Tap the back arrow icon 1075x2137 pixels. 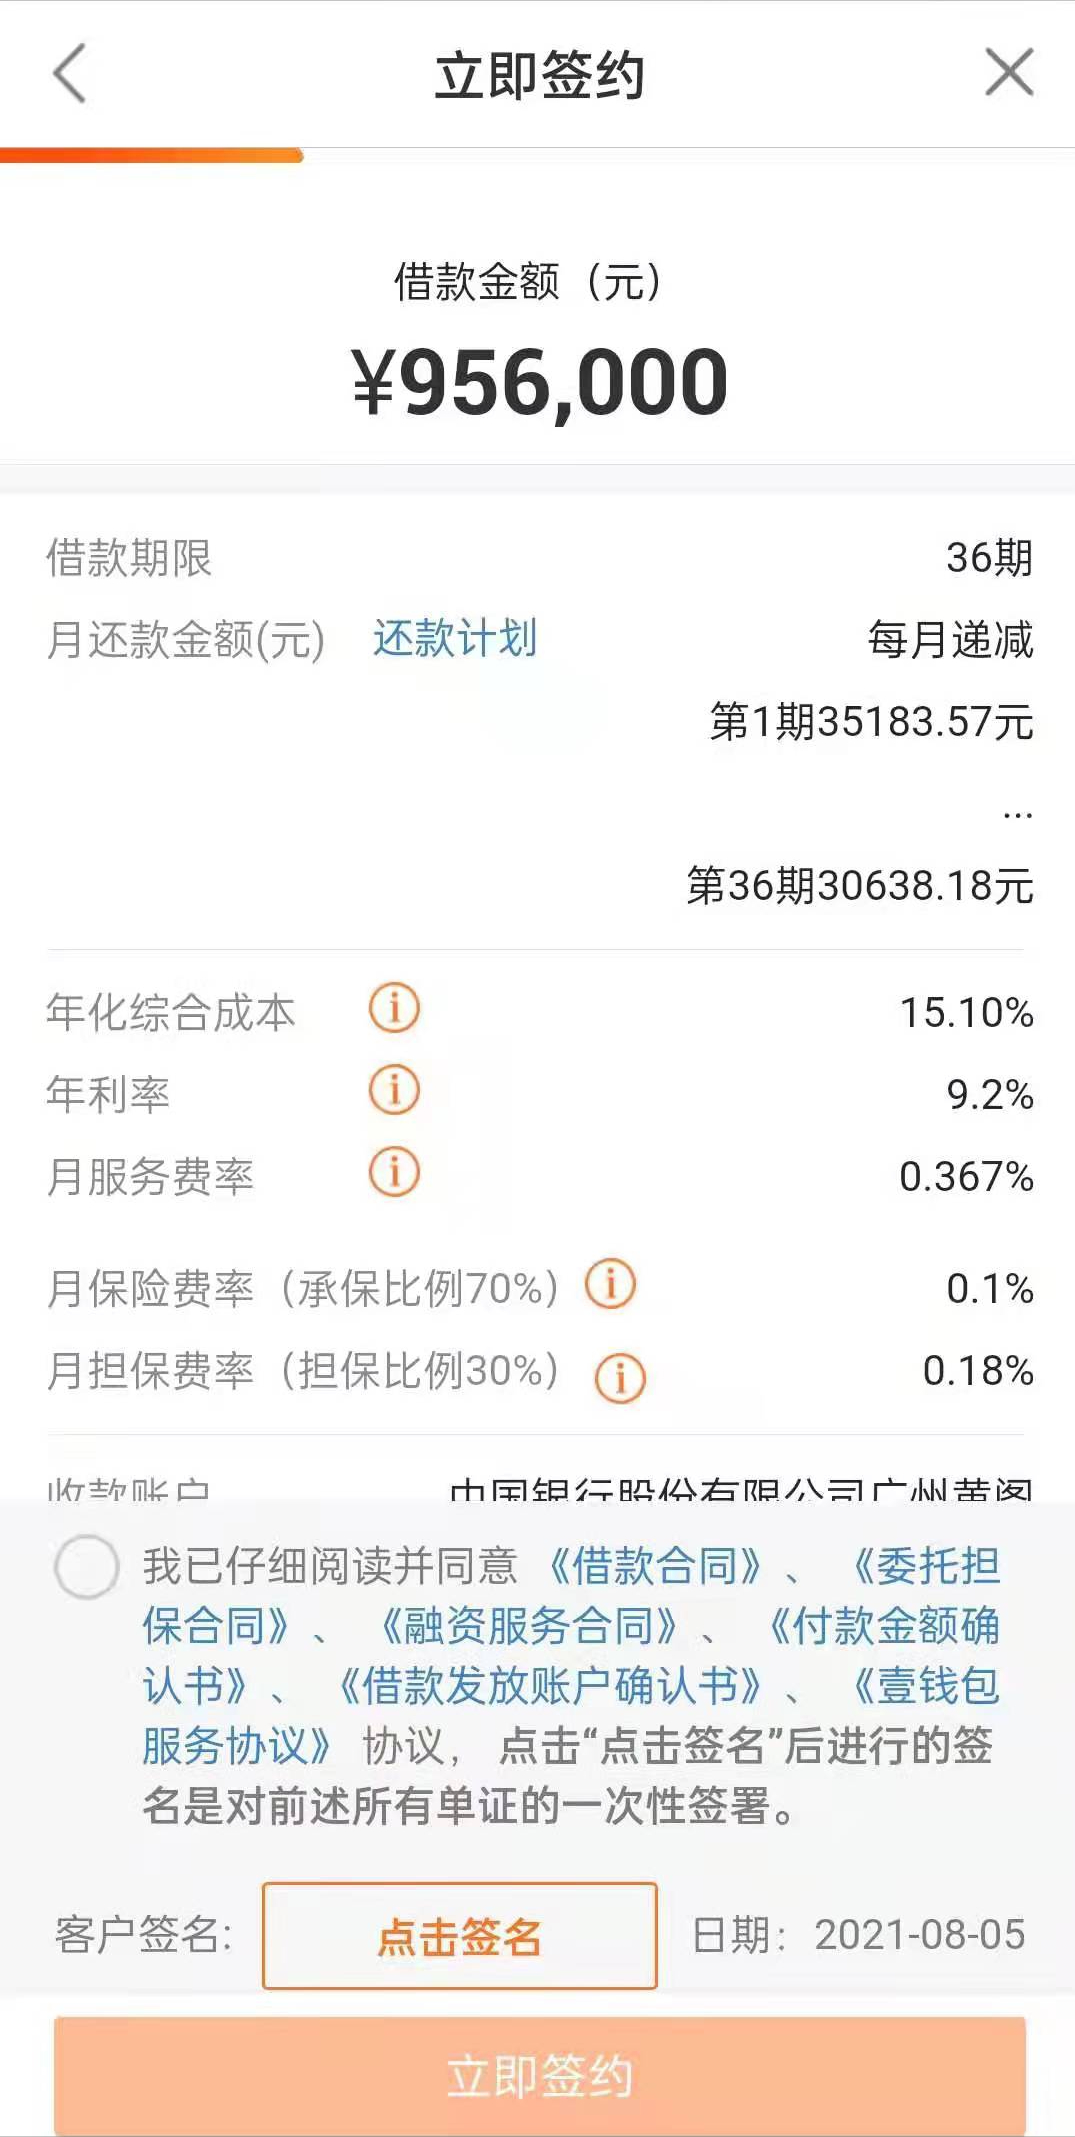pyautogui.click(x=69, y=74)
